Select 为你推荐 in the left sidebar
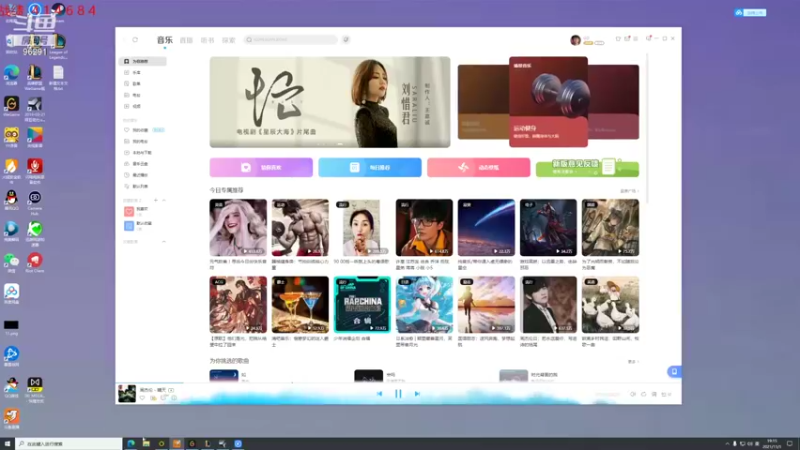This screenshot has height=450, width=800. pyautogui.click(x=142, y=61)
